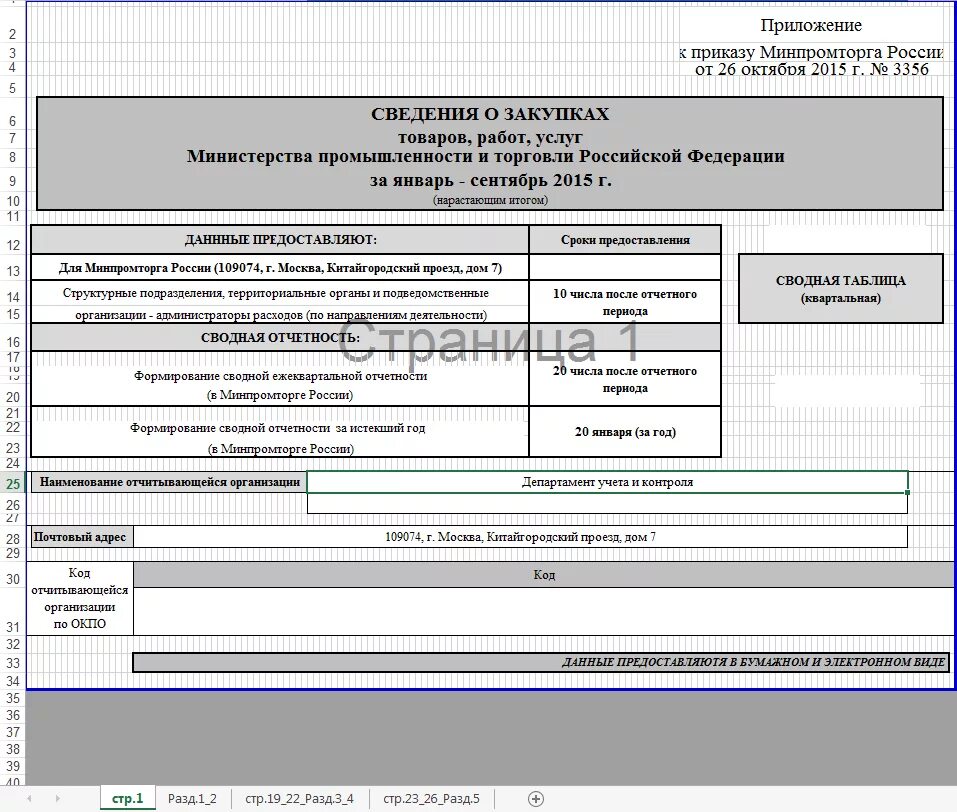Select the empty cell below the gray Код header
Screen dimensions: 957x812
543,611
